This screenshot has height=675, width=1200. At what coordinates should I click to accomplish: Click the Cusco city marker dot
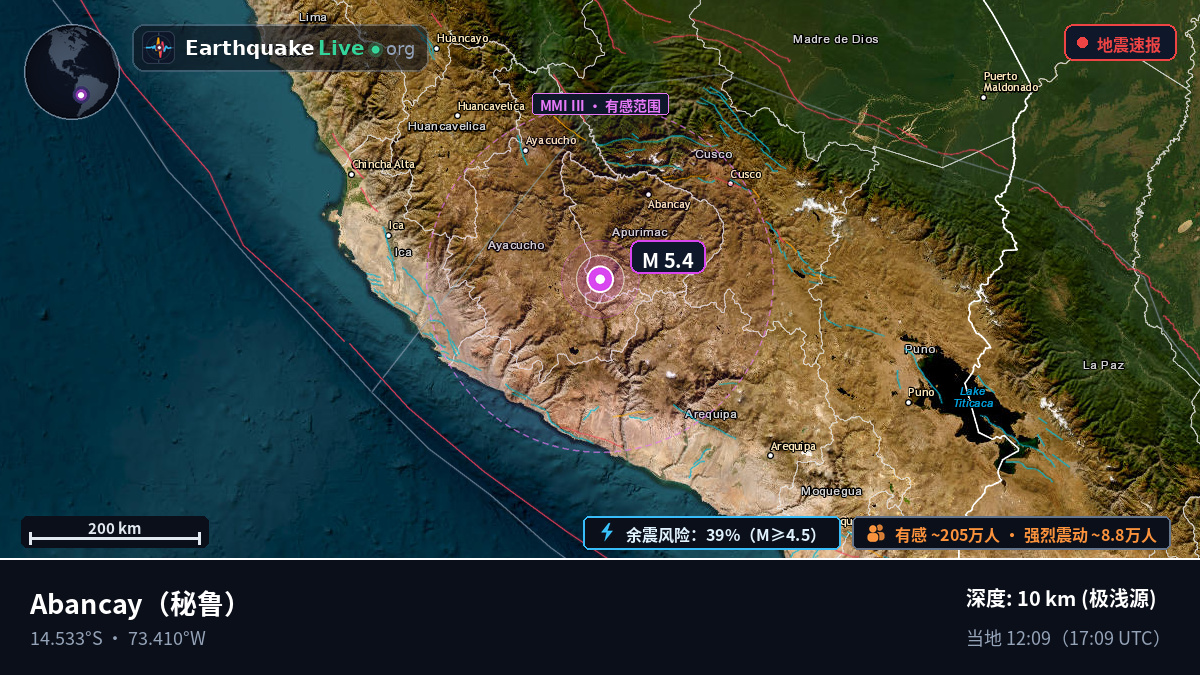point(731,184)
